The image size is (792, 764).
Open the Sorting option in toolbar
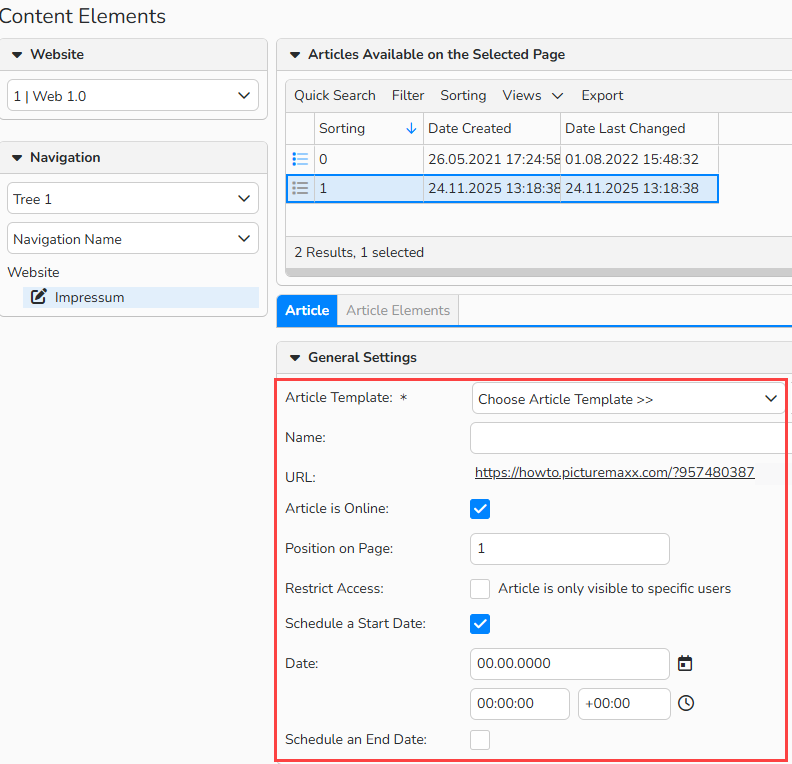pyautogui.click(x=463, y=95)
